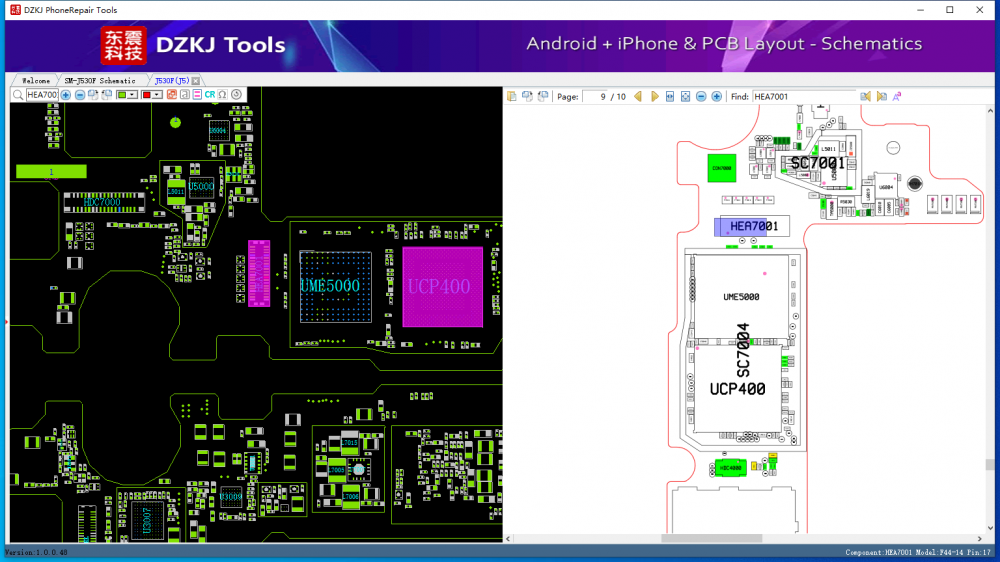
Task: Zoom out the PCB layout view
Action: click(x=80, y=95)
